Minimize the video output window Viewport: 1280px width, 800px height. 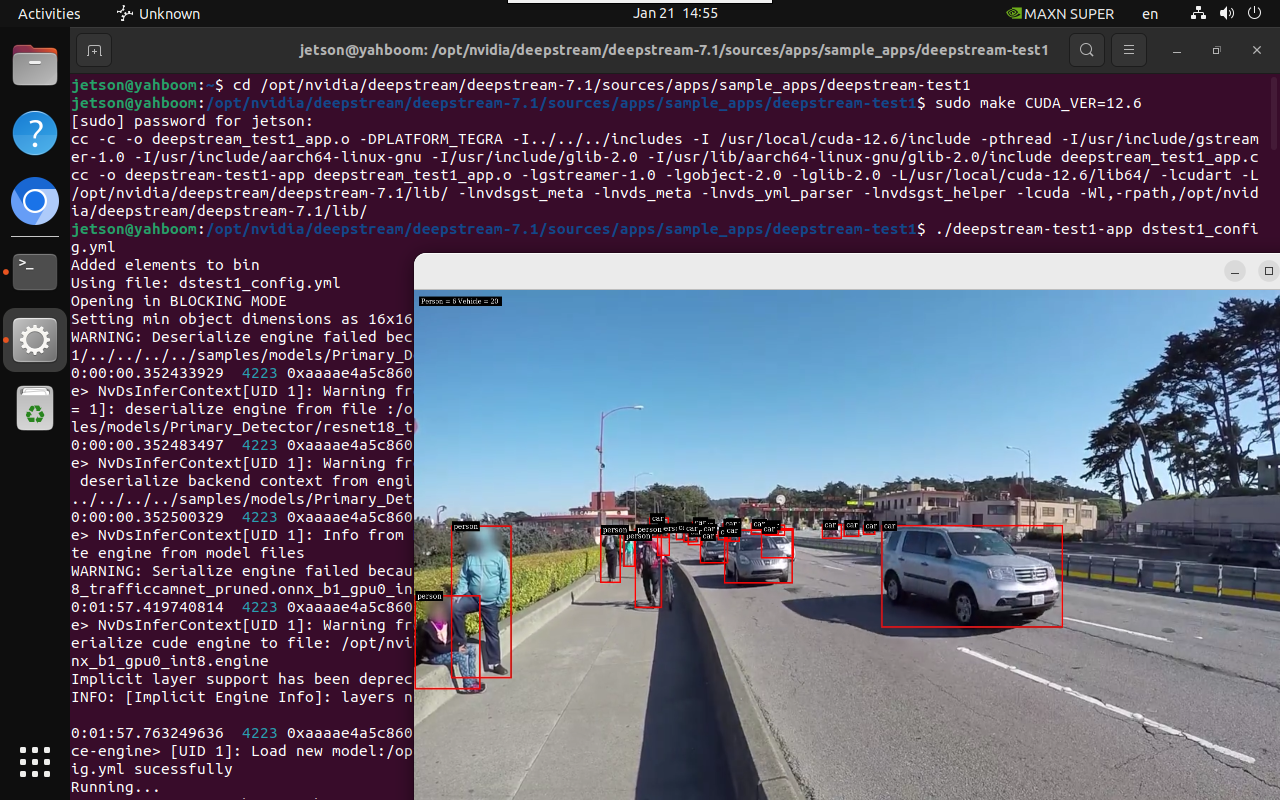click(1235, 271)
